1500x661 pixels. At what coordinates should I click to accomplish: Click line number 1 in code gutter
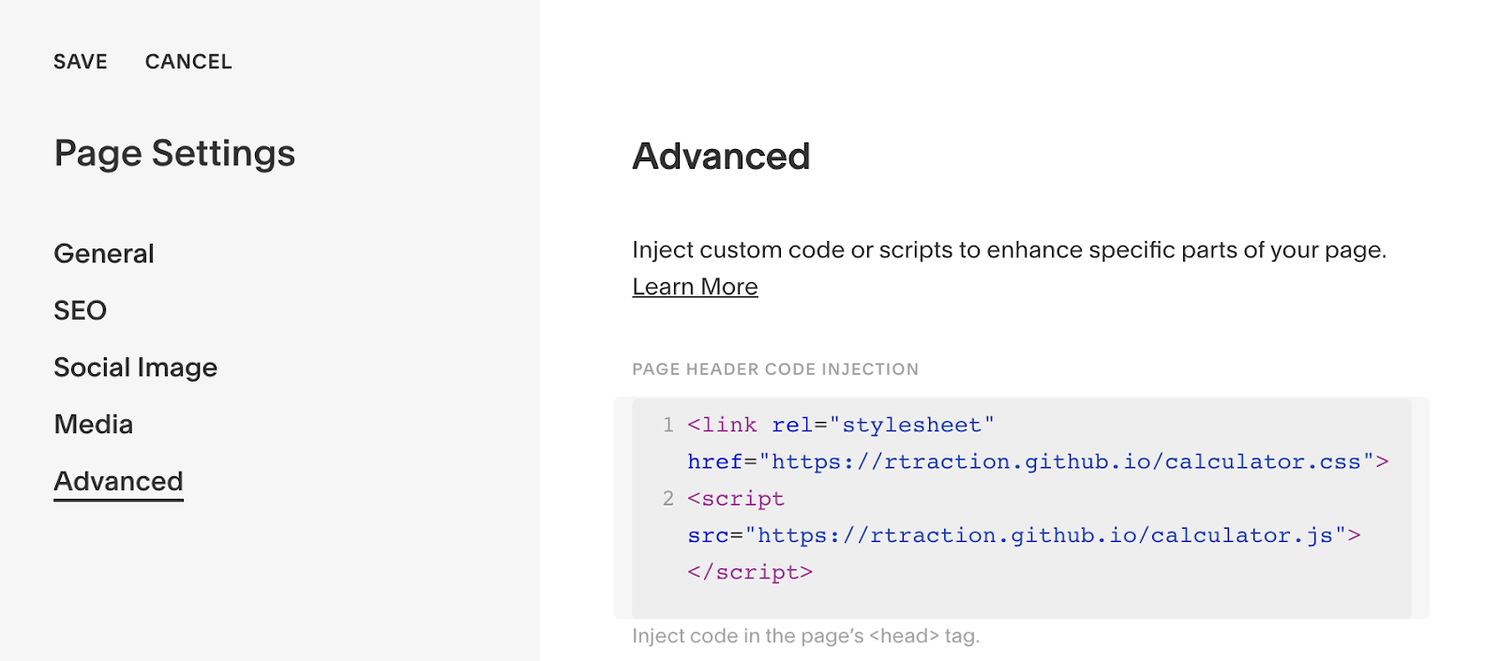click(668, 425)
